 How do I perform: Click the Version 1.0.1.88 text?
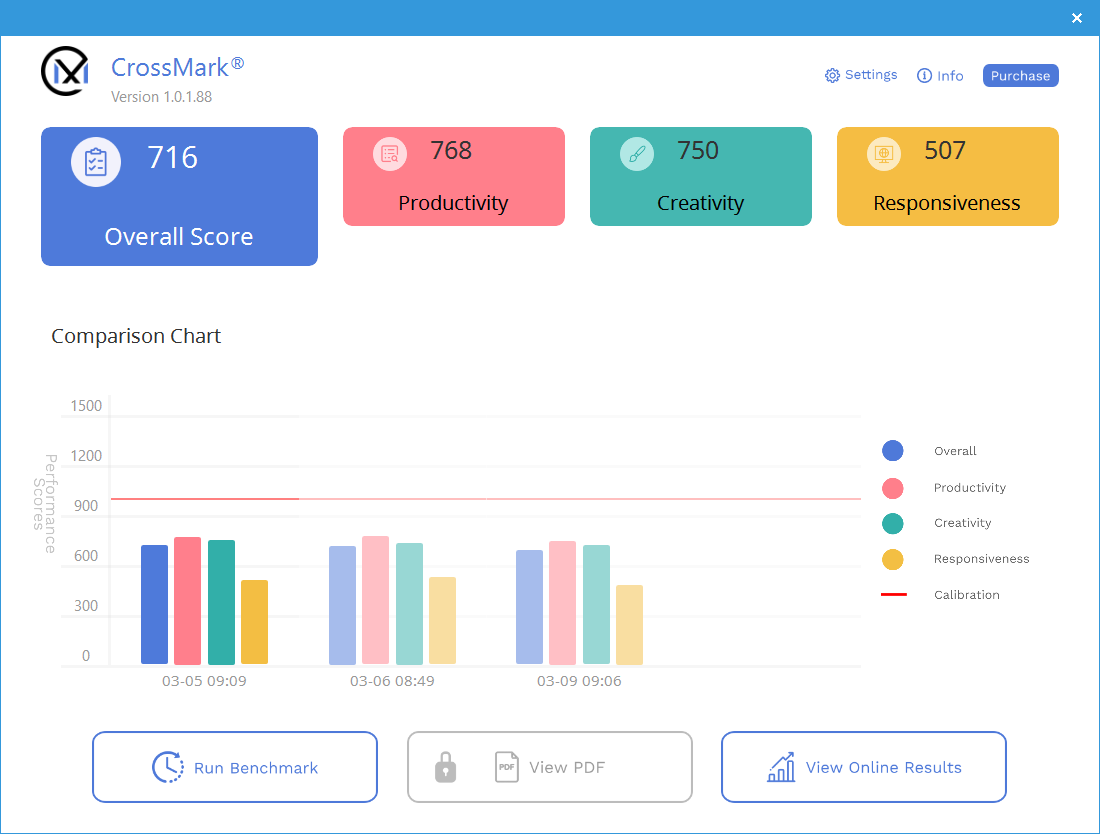[161, 97]
